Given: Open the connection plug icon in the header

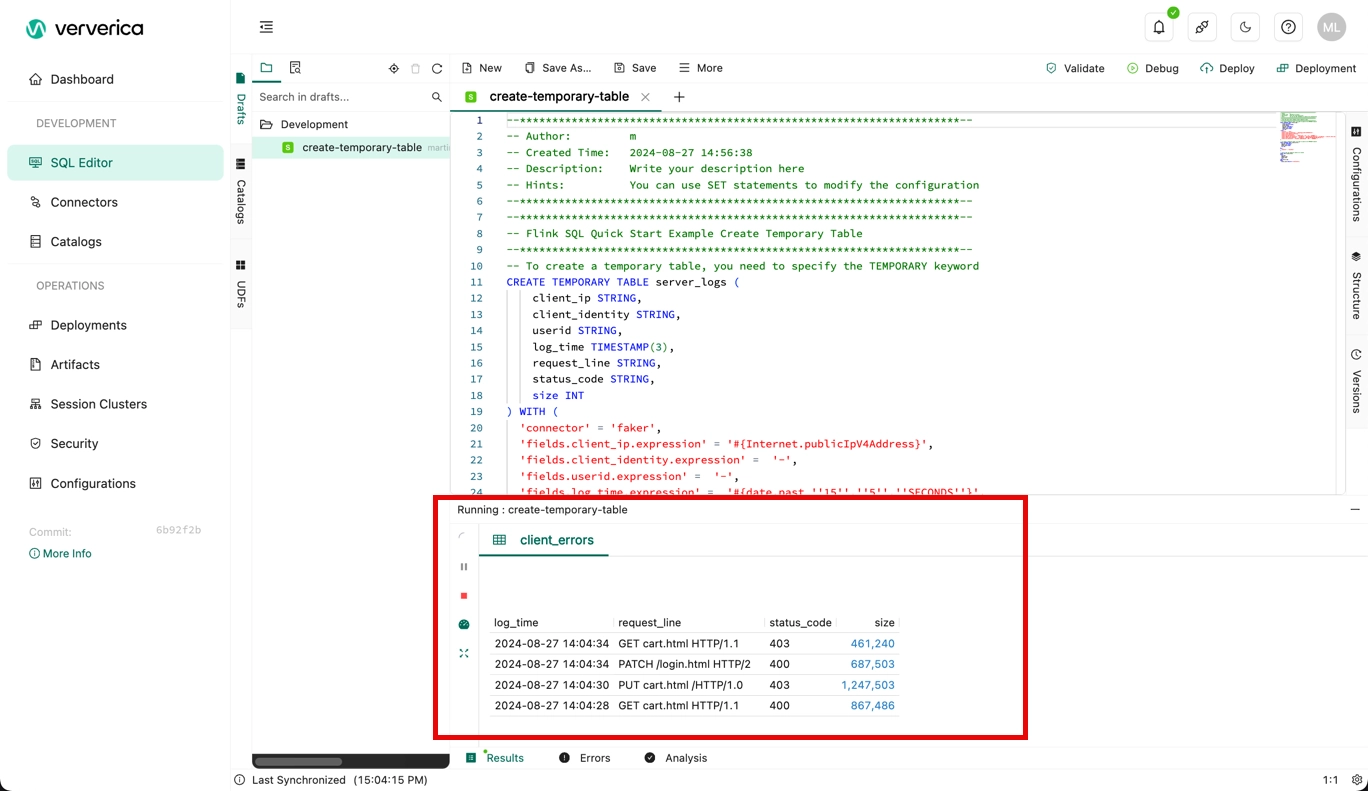Looking at the screenshot, I should coord(1202,27).
